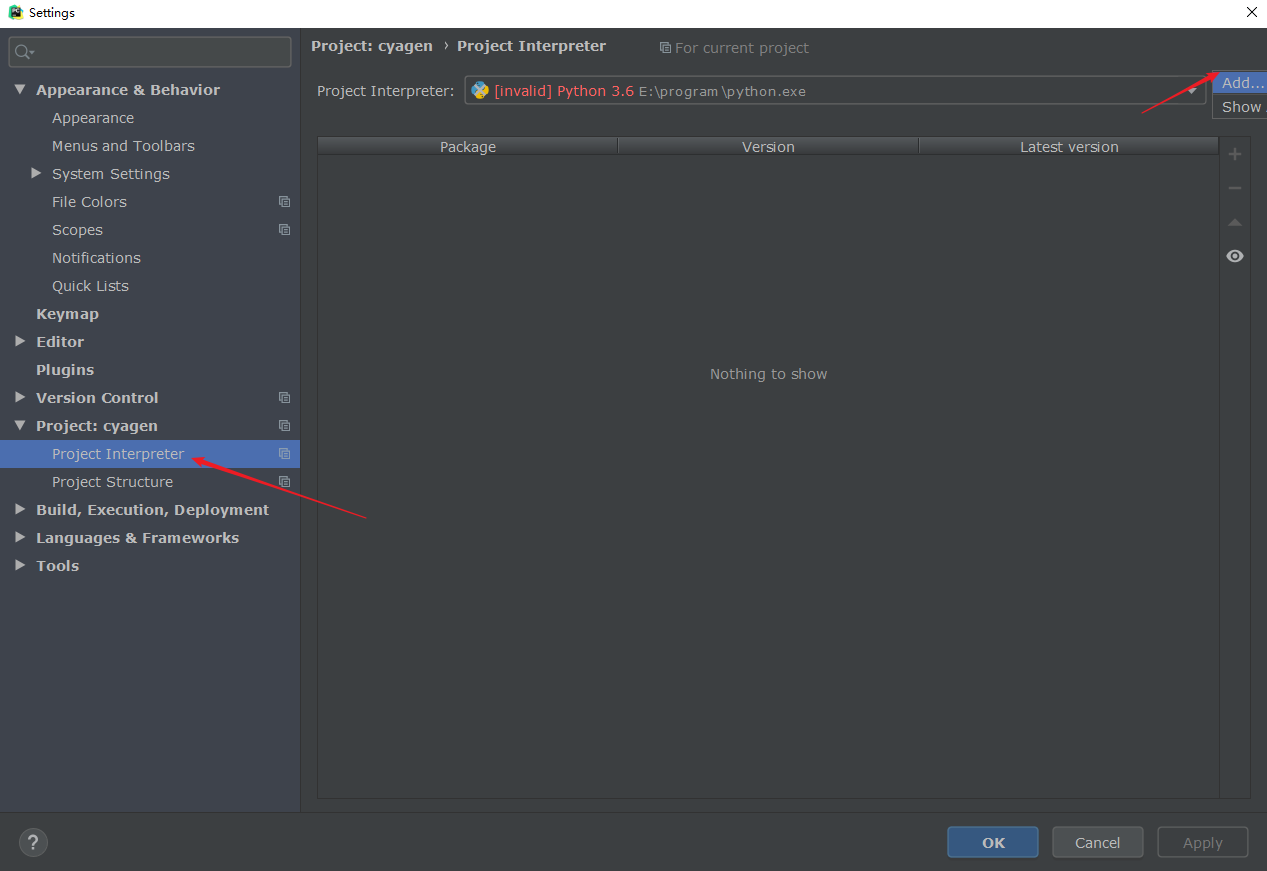Sort by Package column header
This screenshot has height=871, width=1267.
coord(468,146)
